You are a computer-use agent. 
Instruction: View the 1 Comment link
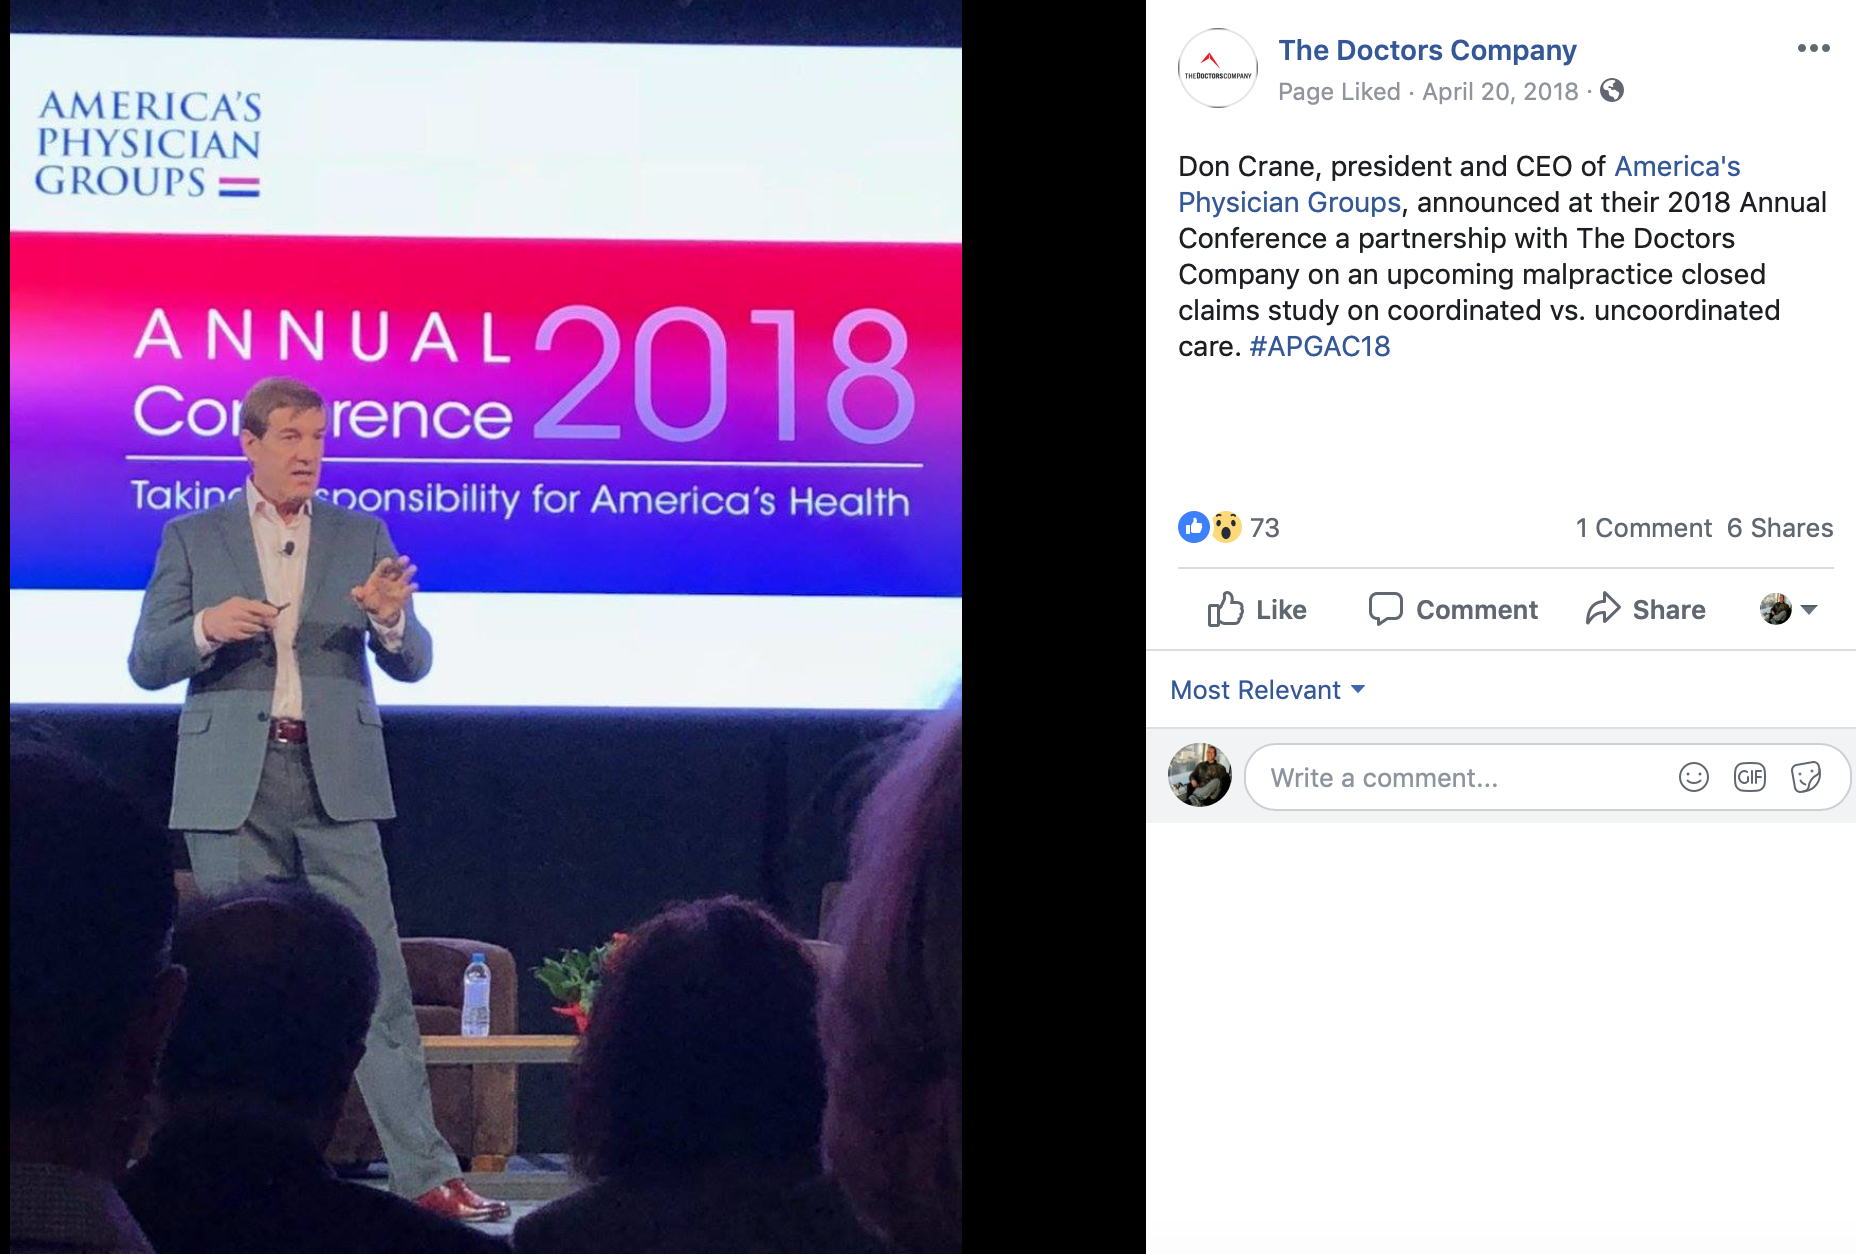pos(1643,528)
